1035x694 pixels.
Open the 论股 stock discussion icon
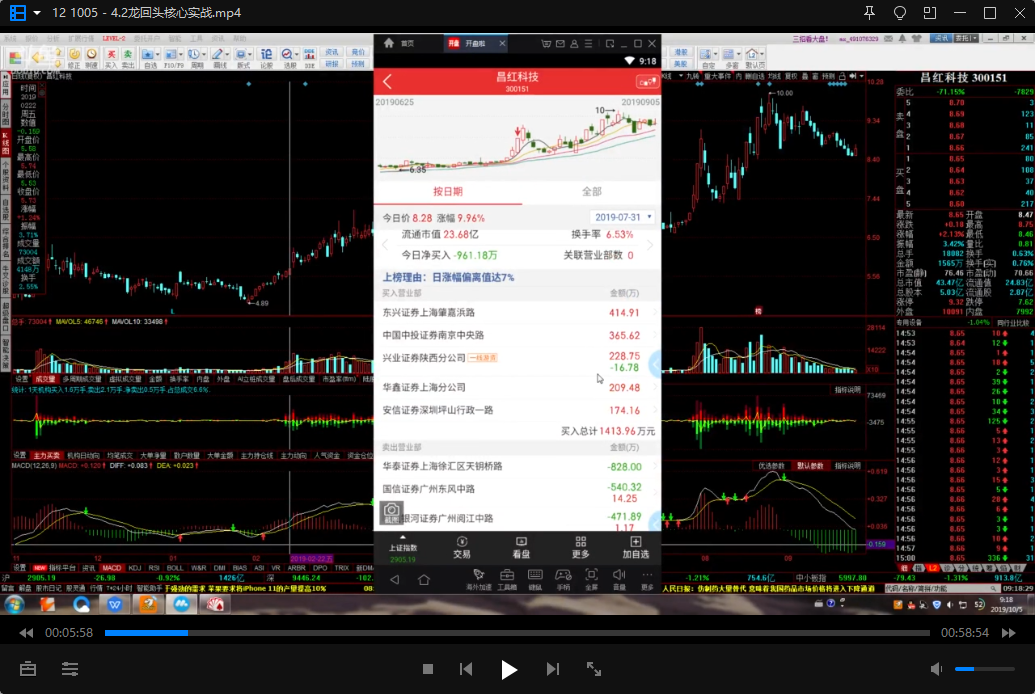(x=267, y=57)
